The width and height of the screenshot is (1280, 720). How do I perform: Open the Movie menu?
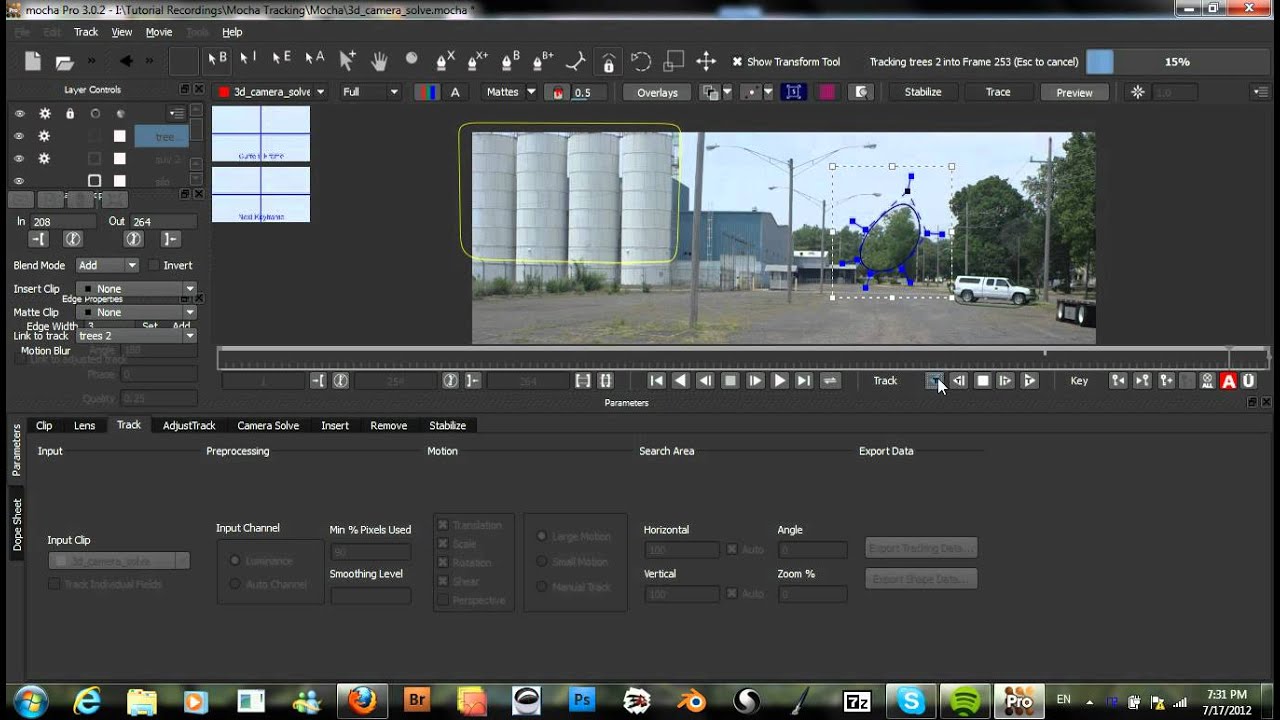[x=159, y=32]
